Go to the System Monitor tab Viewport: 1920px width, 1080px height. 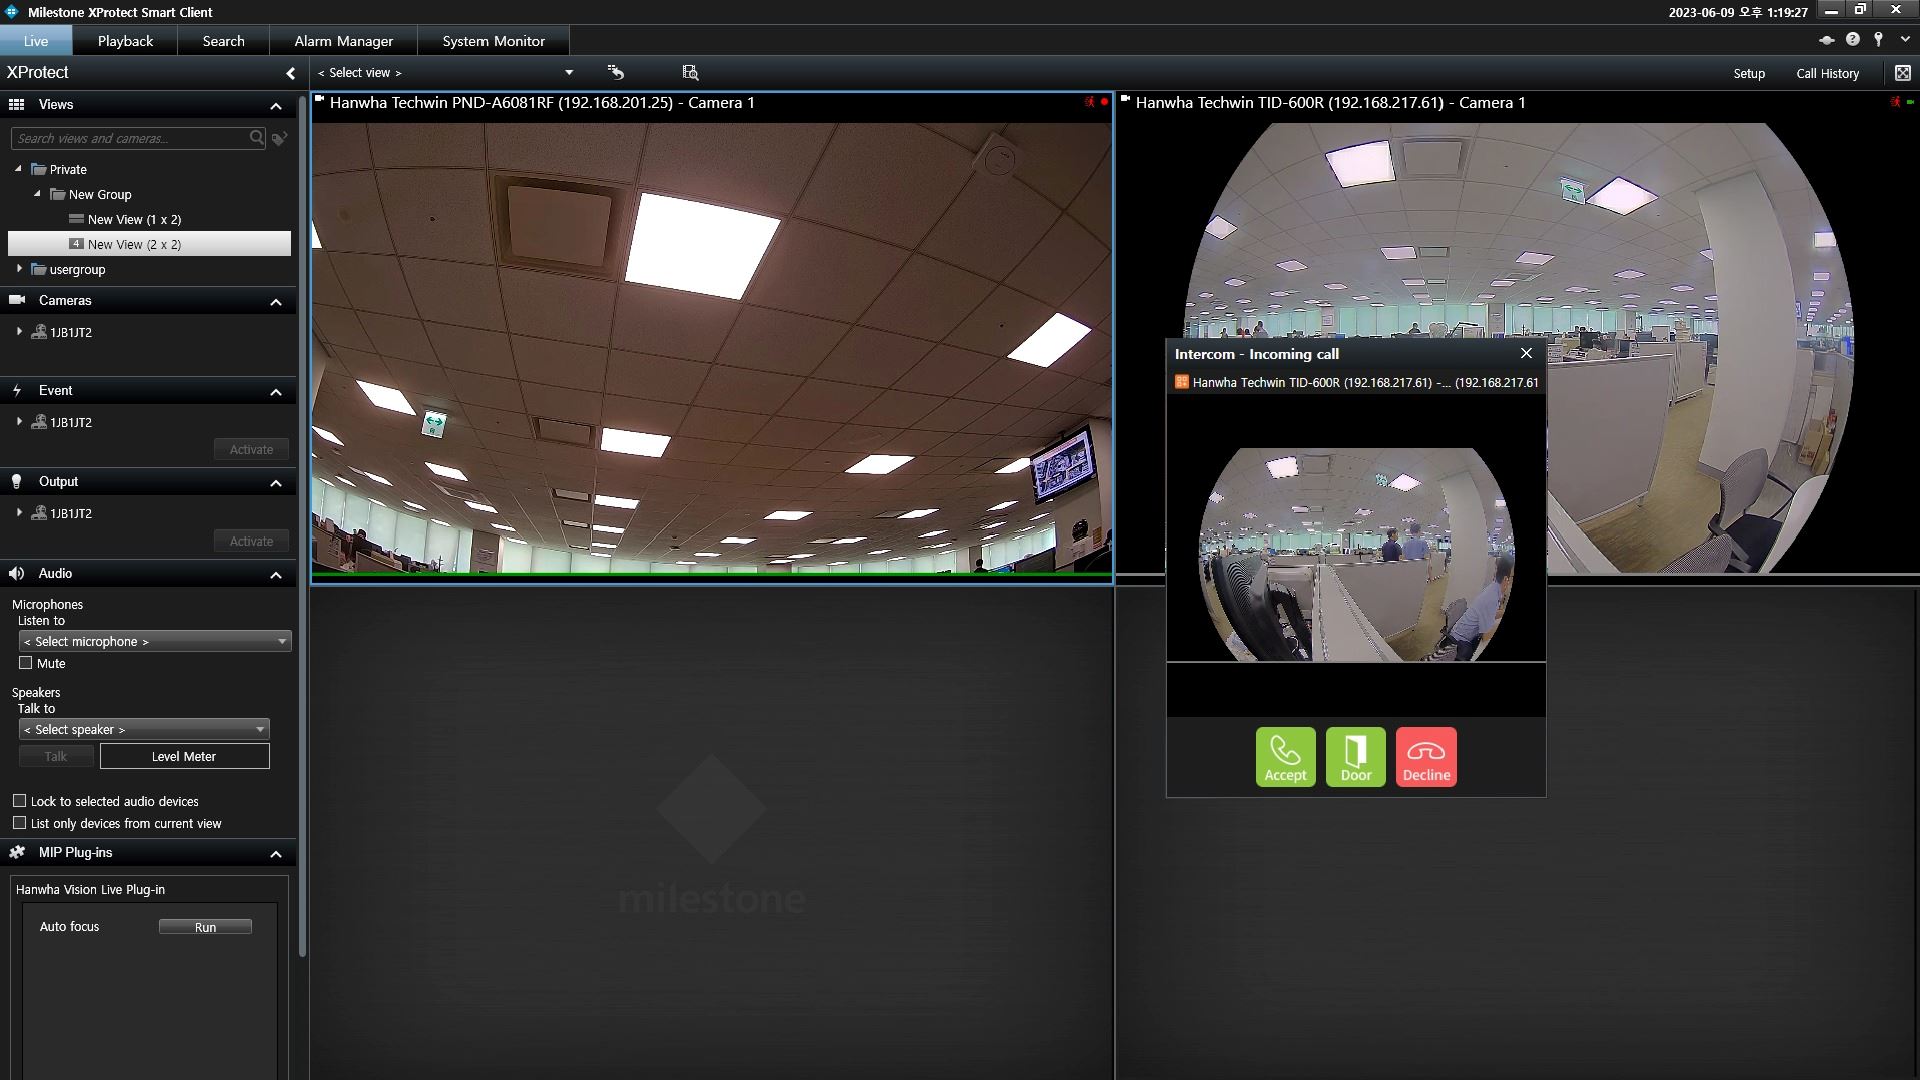click(x=493, y=41)
